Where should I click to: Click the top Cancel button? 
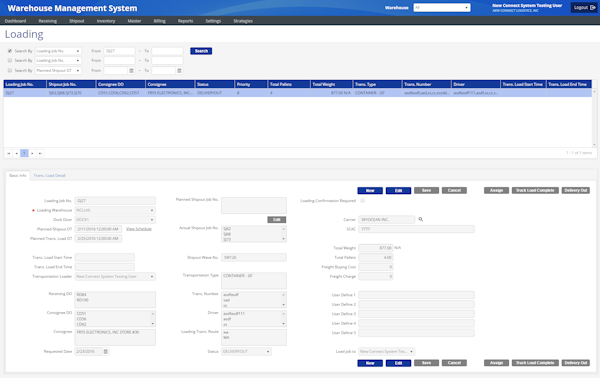[454, 191]
